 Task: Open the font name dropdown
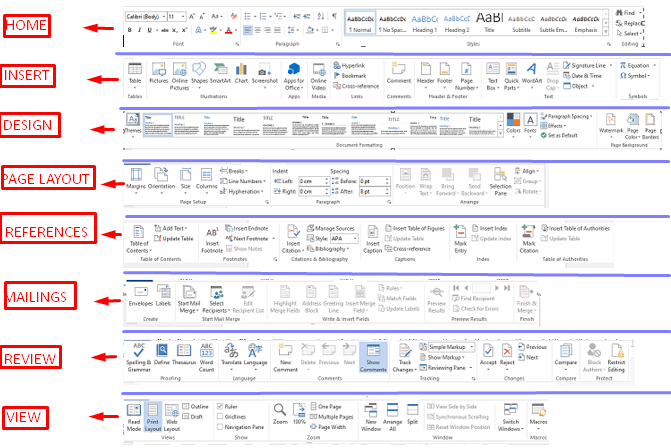164,17
